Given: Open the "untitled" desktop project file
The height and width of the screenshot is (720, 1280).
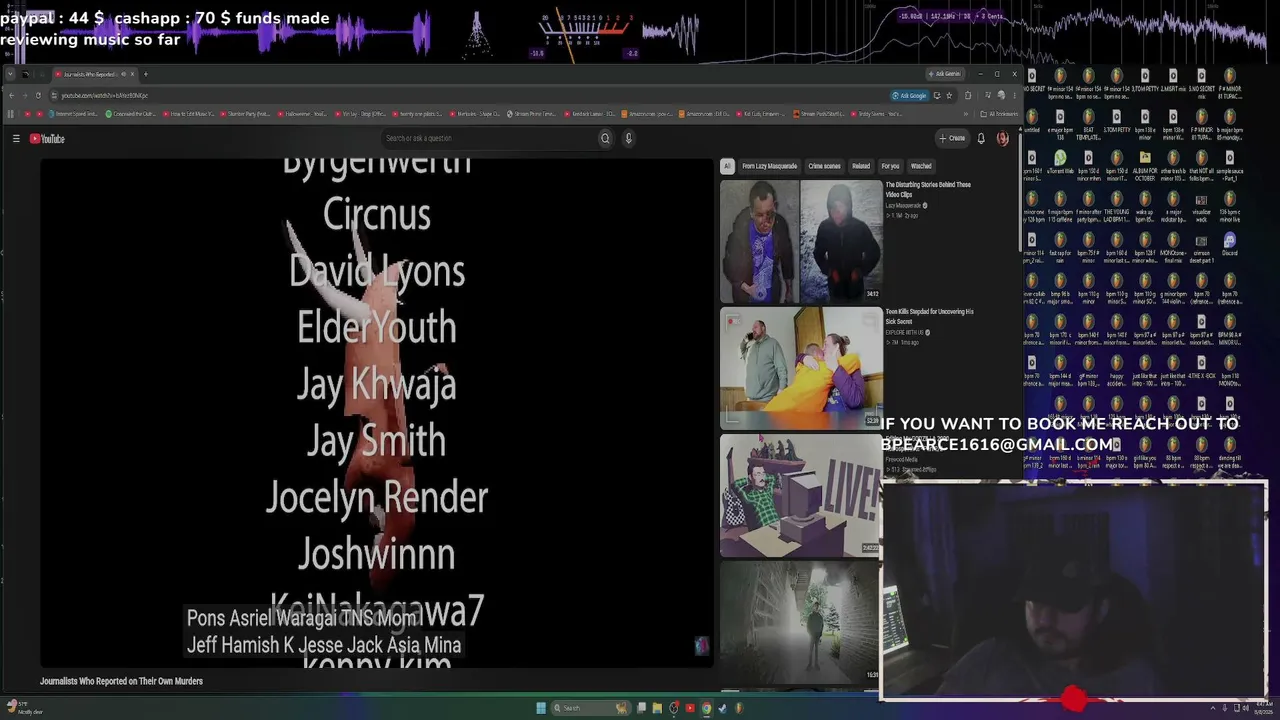Looking at the screenshot, I should (1032, 122).
